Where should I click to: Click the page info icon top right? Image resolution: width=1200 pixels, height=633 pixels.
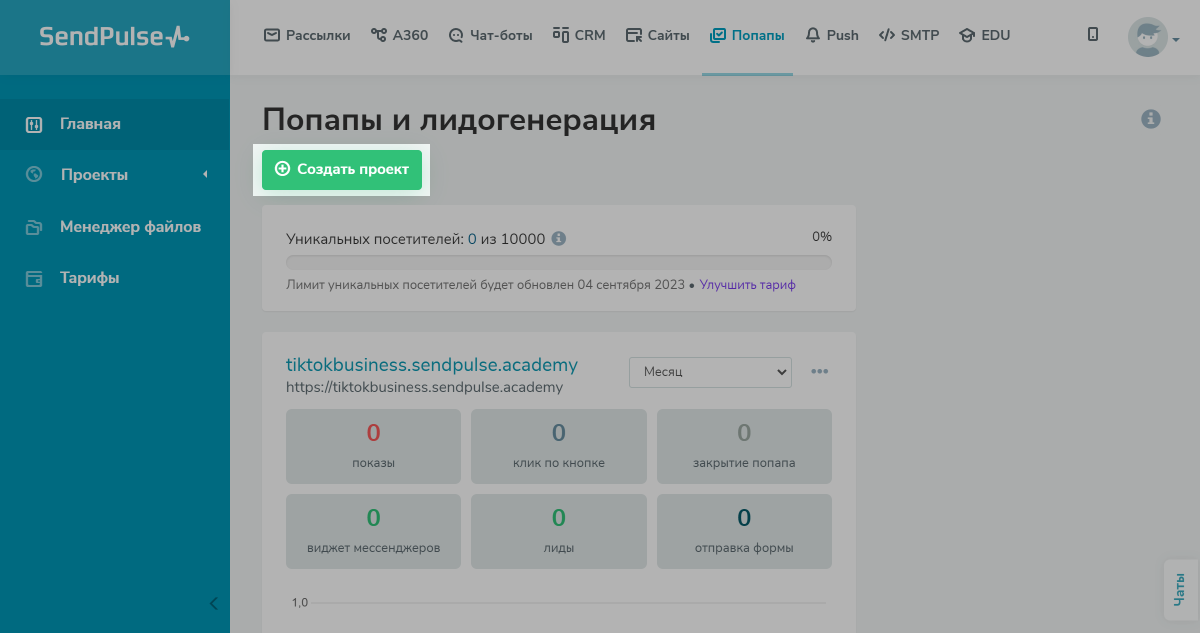1151,119
